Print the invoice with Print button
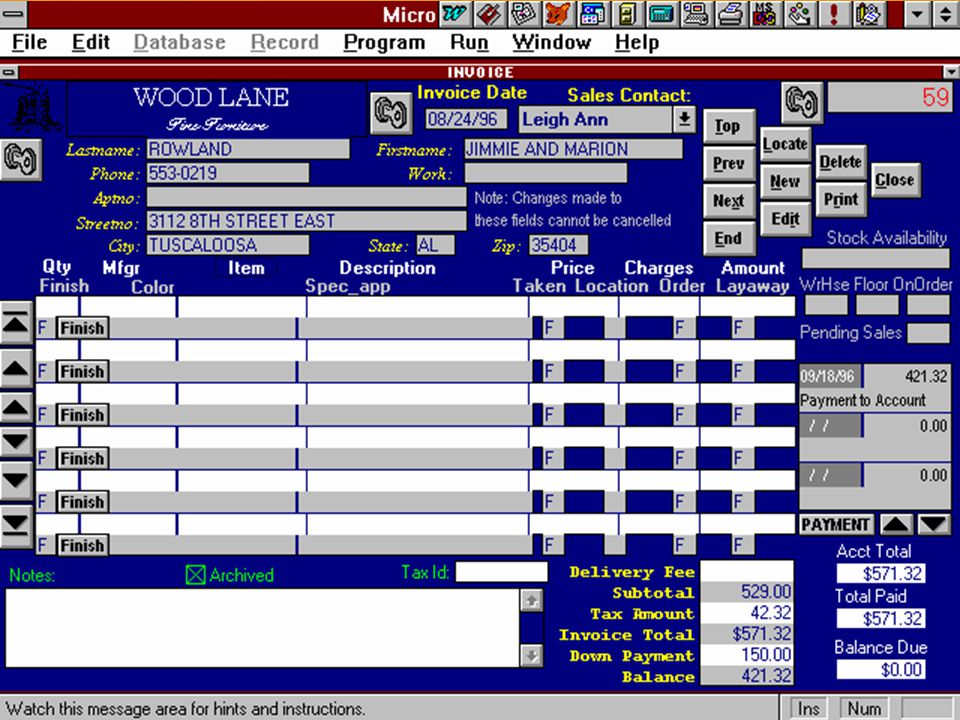The image size is (960, 720). click(x=841, y=200)
